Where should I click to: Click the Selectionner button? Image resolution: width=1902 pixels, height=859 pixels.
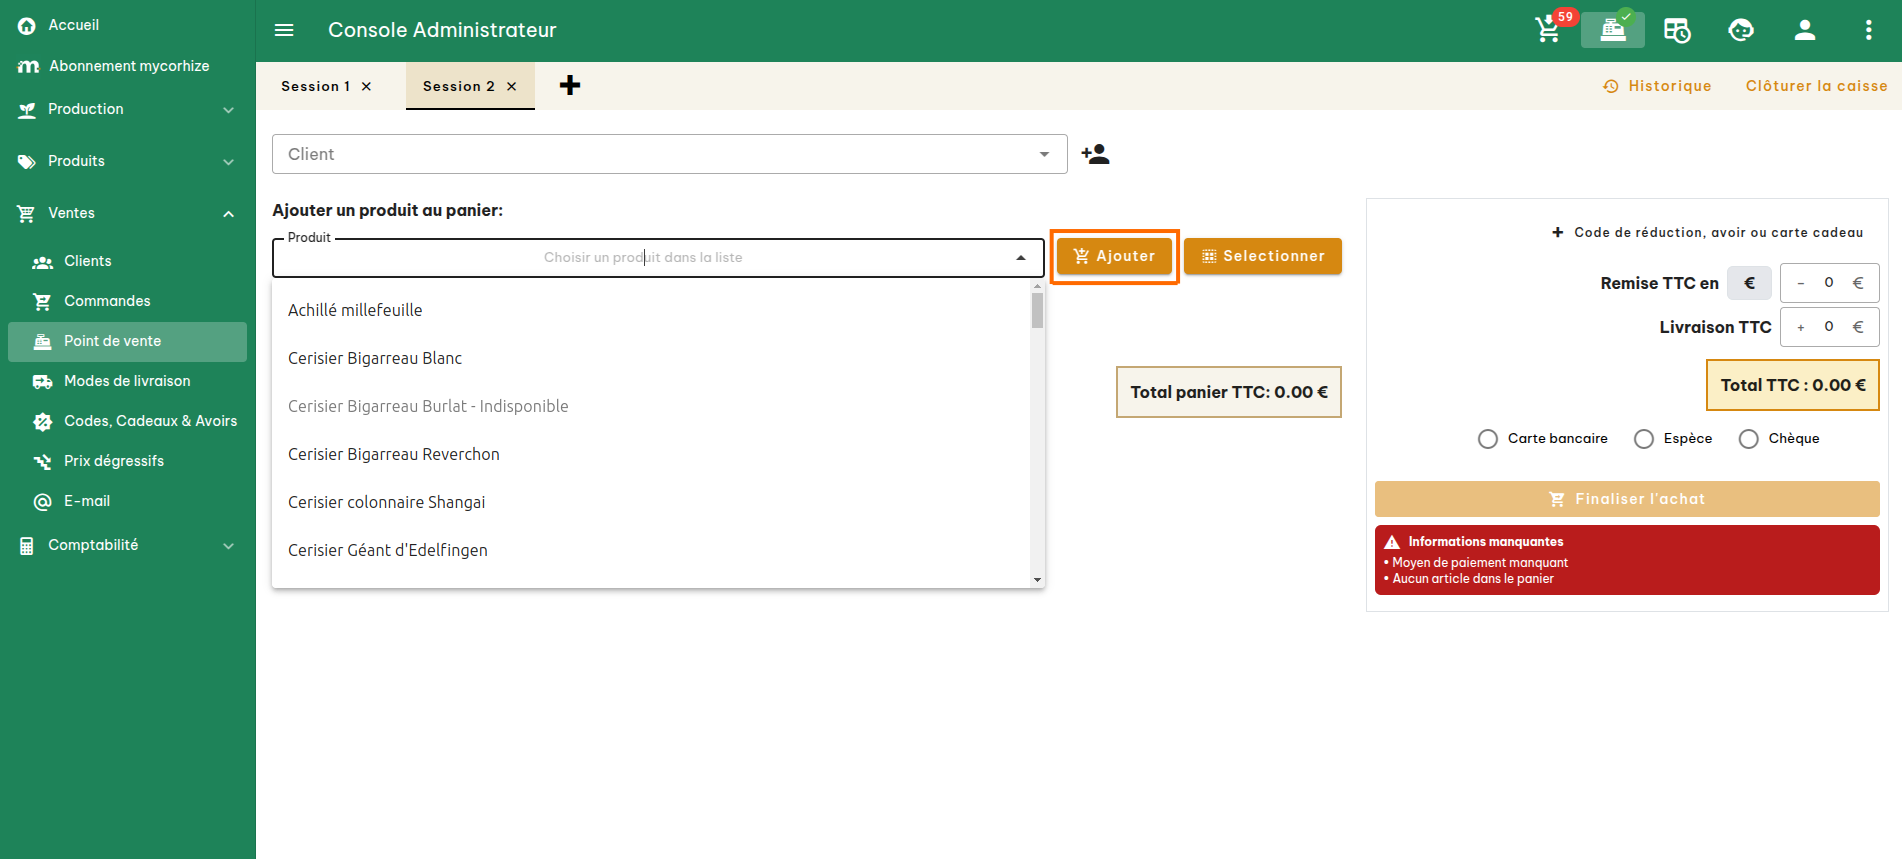coord(1262,256)
